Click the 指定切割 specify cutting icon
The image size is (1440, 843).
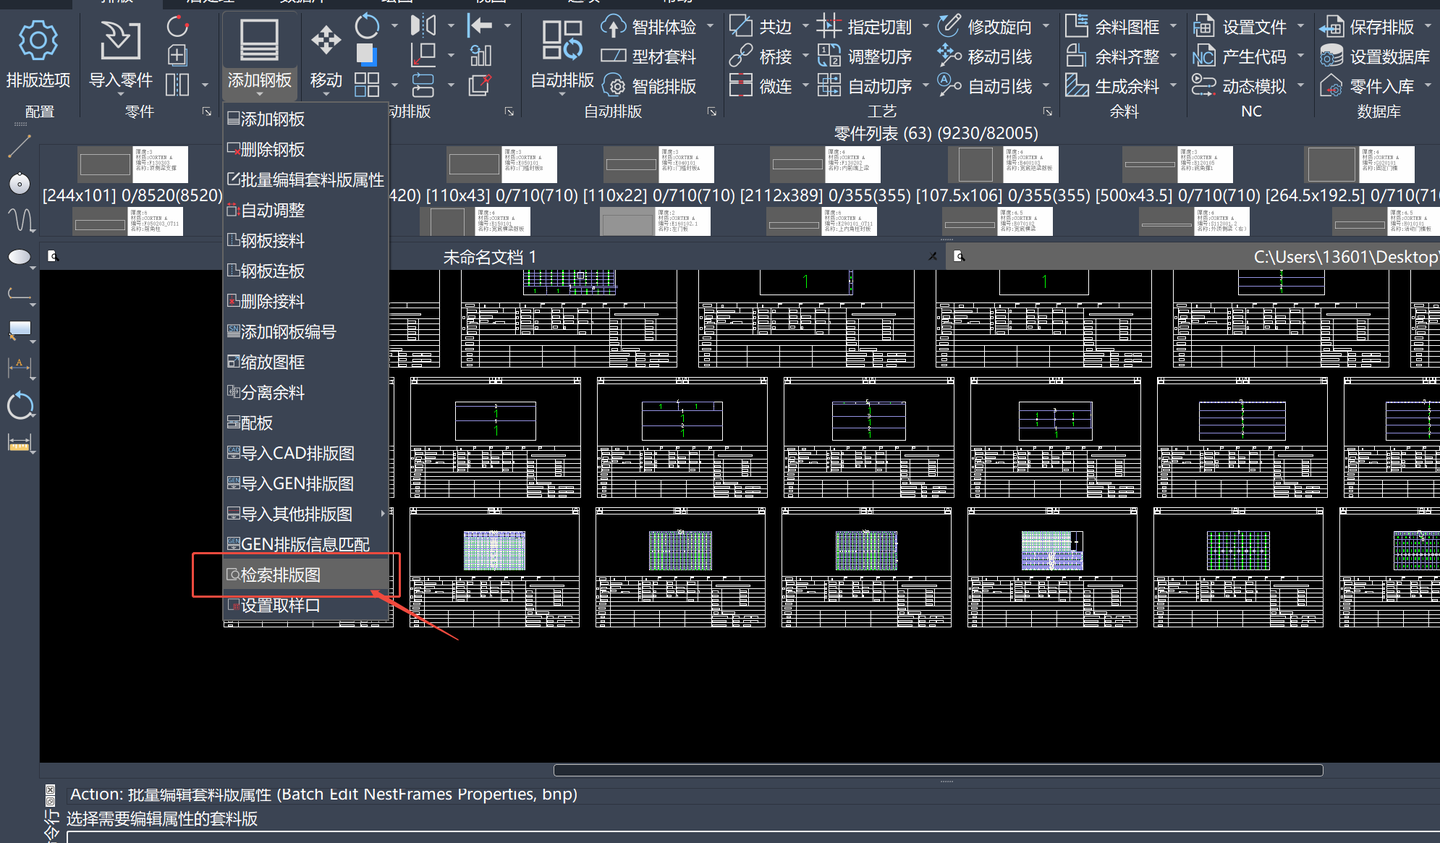coord(829,26)
